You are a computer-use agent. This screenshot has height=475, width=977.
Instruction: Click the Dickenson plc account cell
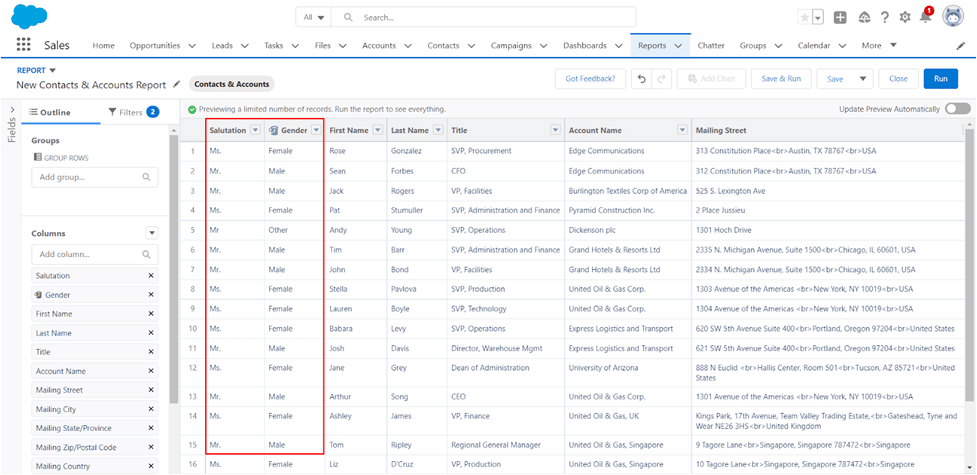[x=627, y=230]
